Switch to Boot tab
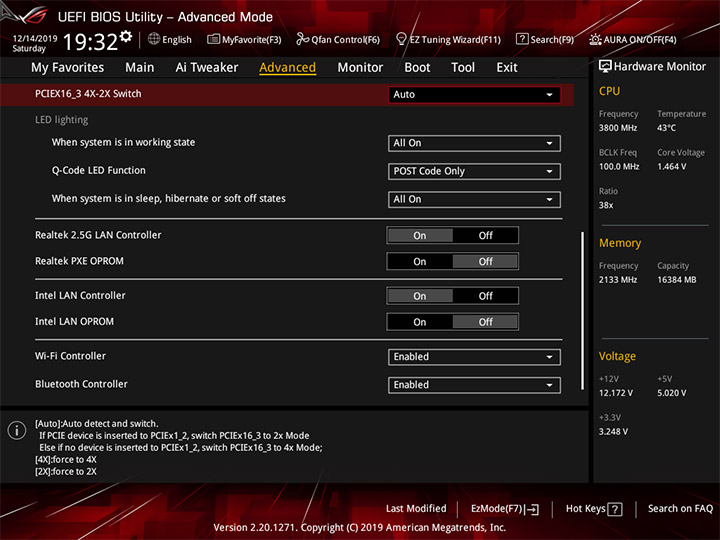Screen dimensions: 720x540 [x=417, y=68]
